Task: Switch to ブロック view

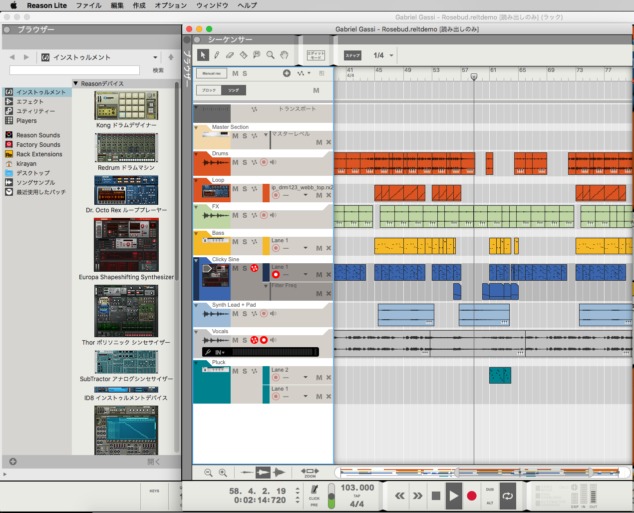Action: (x=209, y=90)
